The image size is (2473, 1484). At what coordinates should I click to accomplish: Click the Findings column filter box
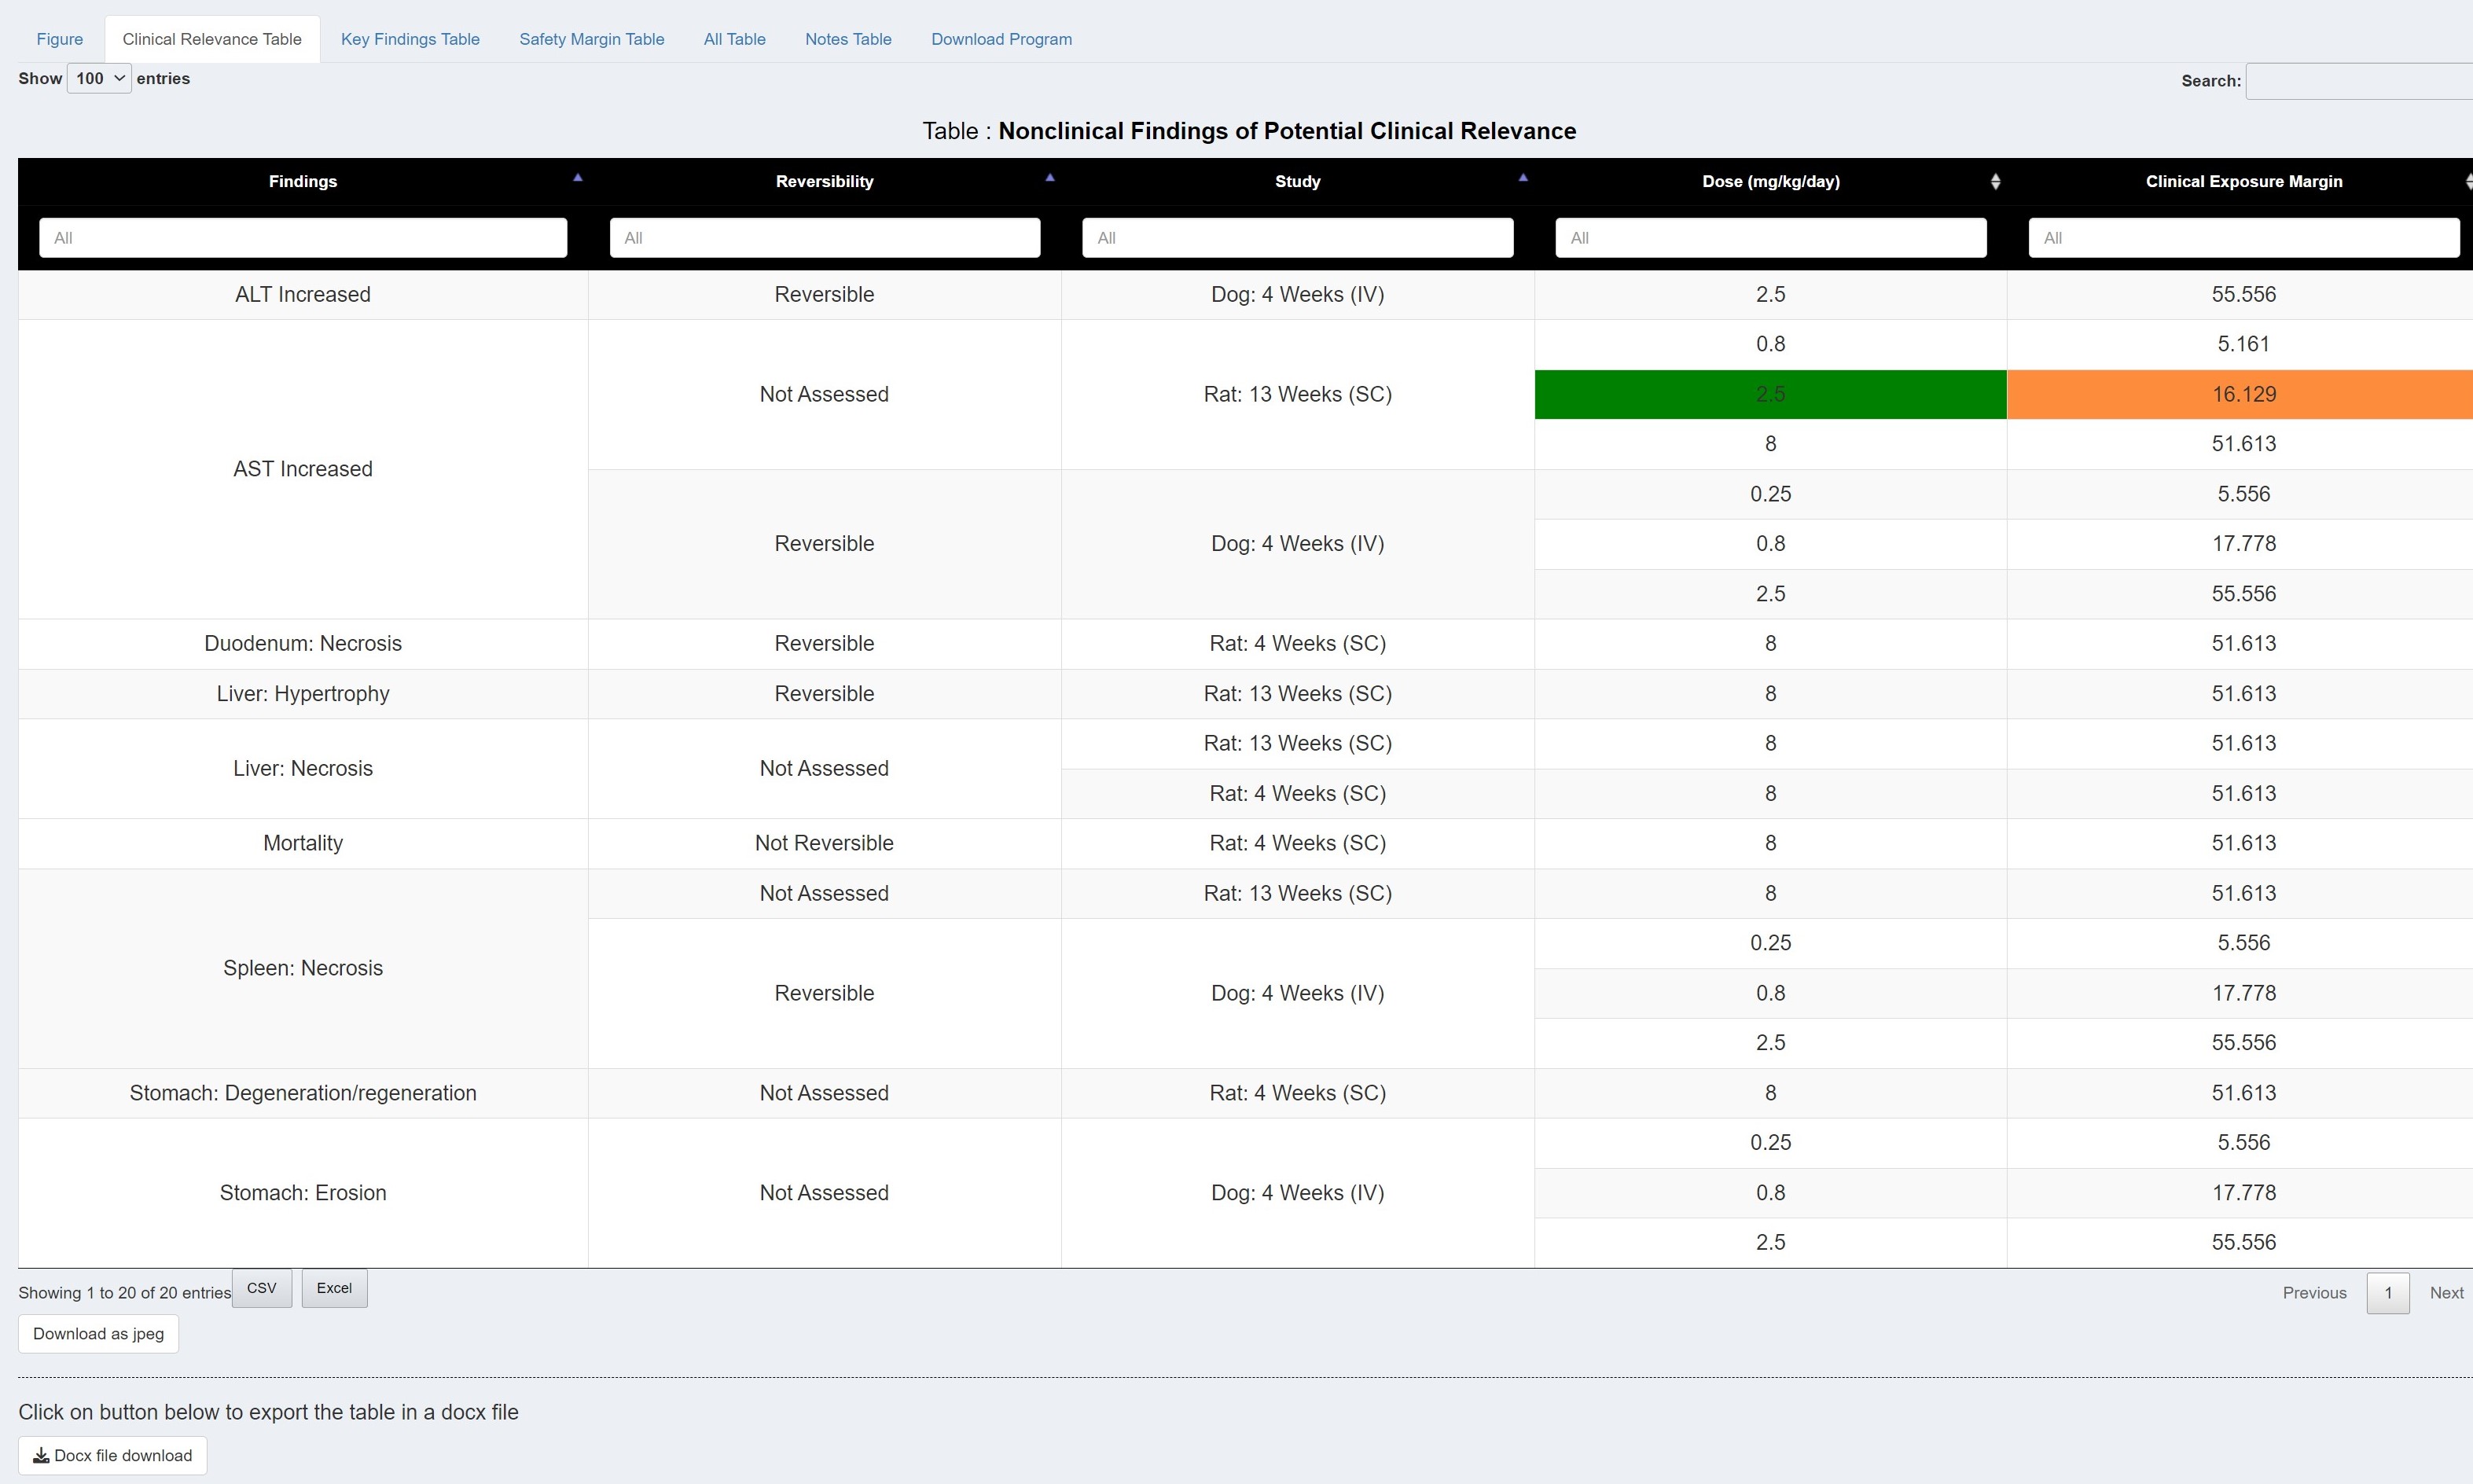tap(303, 238)
